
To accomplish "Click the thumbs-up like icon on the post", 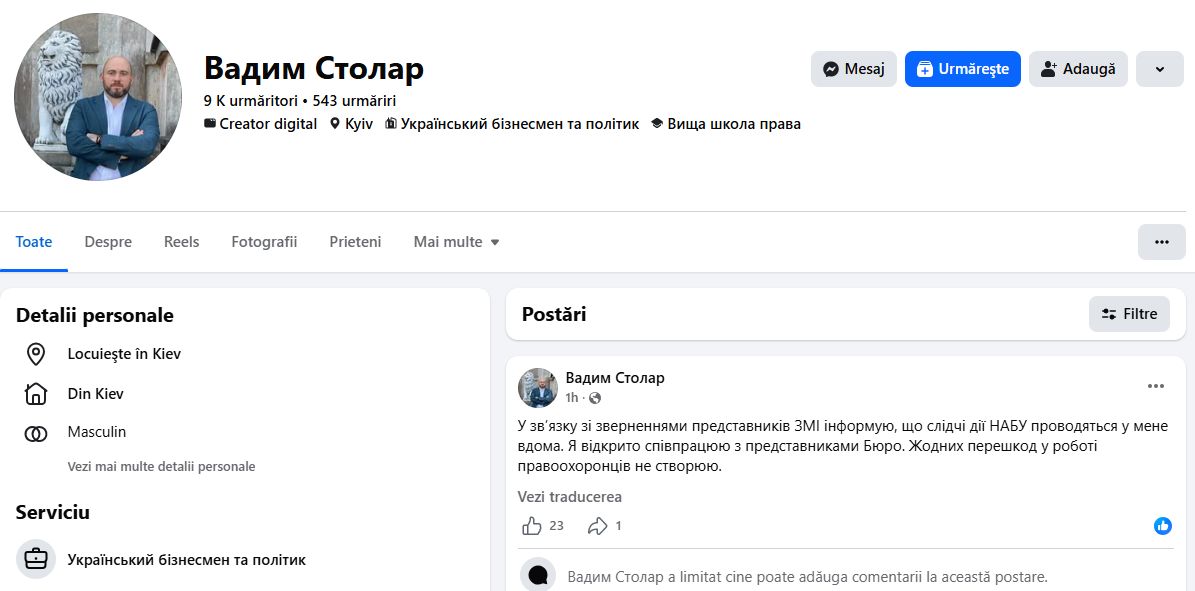I will click(531, 525).
